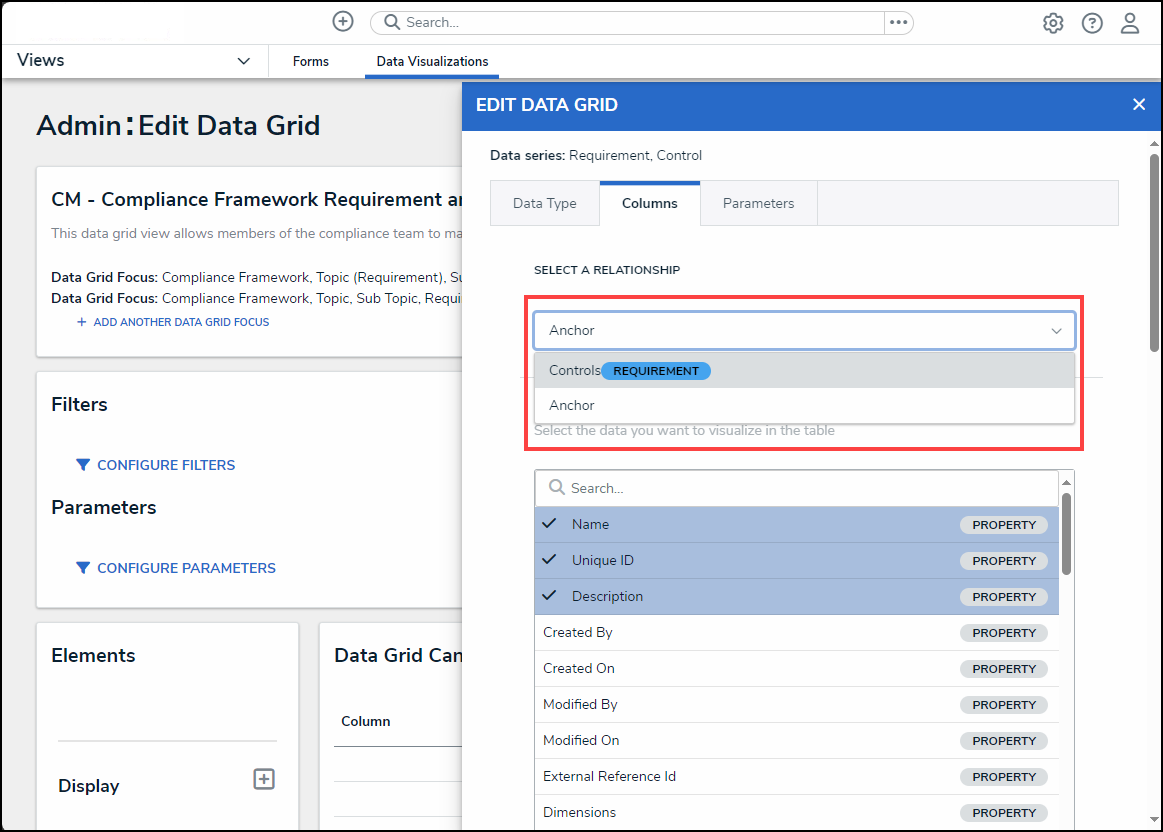The image size is (1163, 832).
Task: Expand the Views dropdown
Action: coord(243,61)
